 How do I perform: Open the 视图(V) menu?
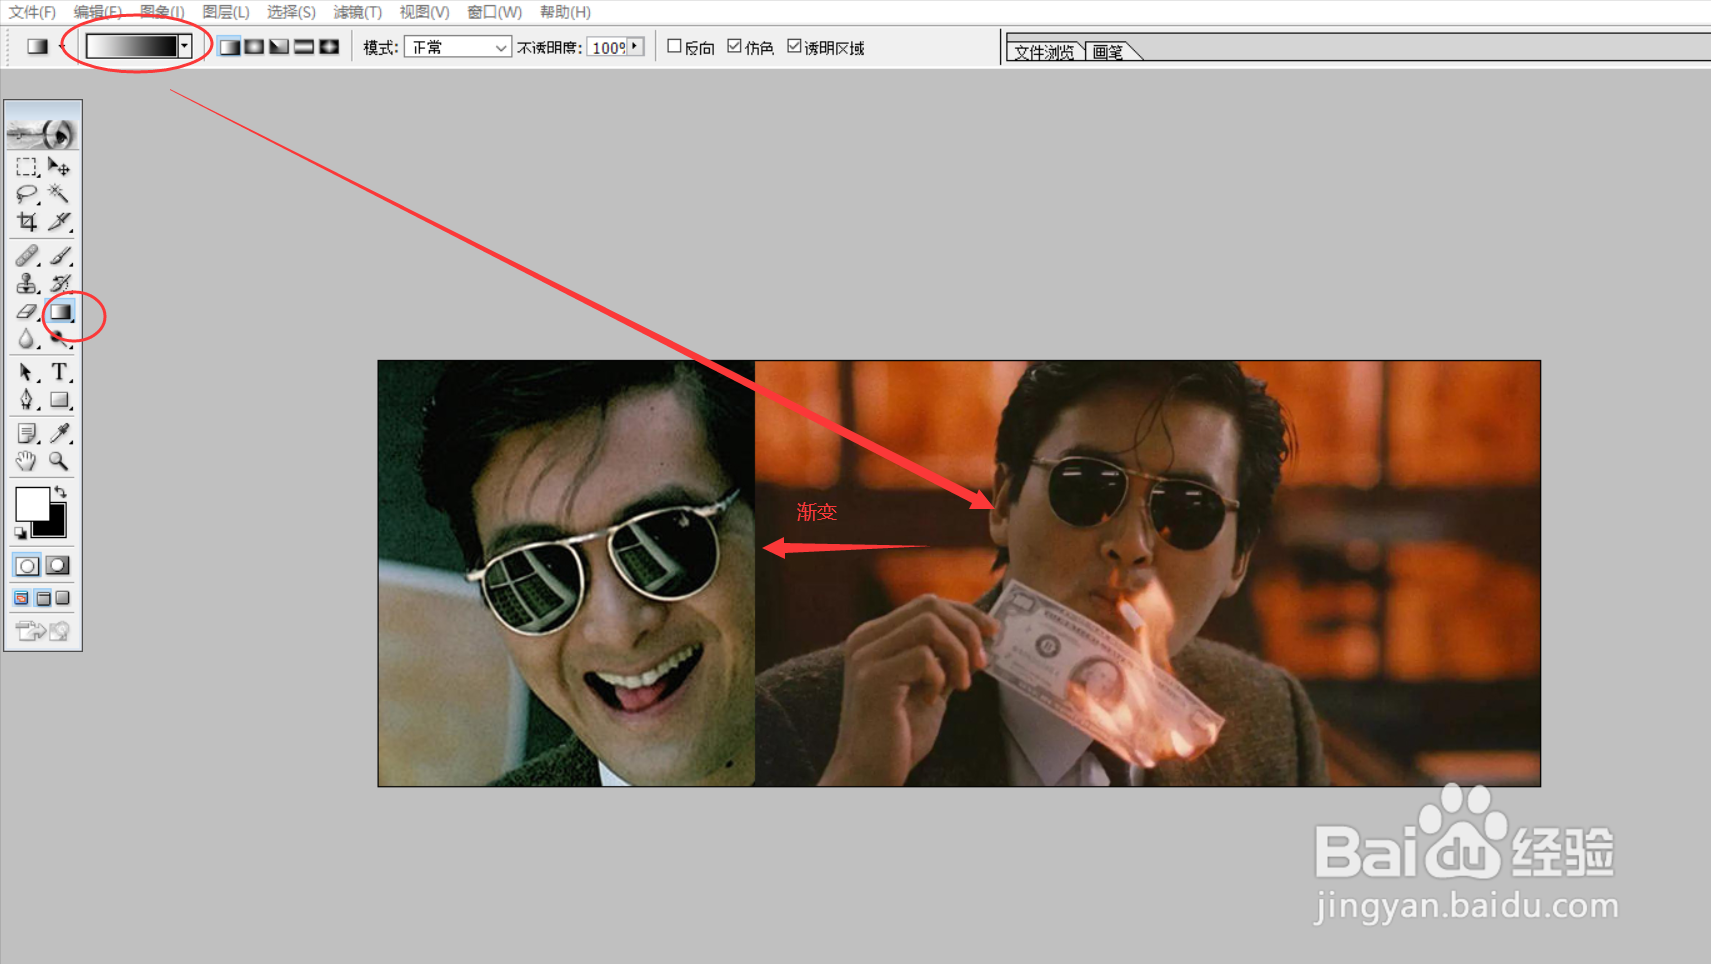click(x=424, y=12)
